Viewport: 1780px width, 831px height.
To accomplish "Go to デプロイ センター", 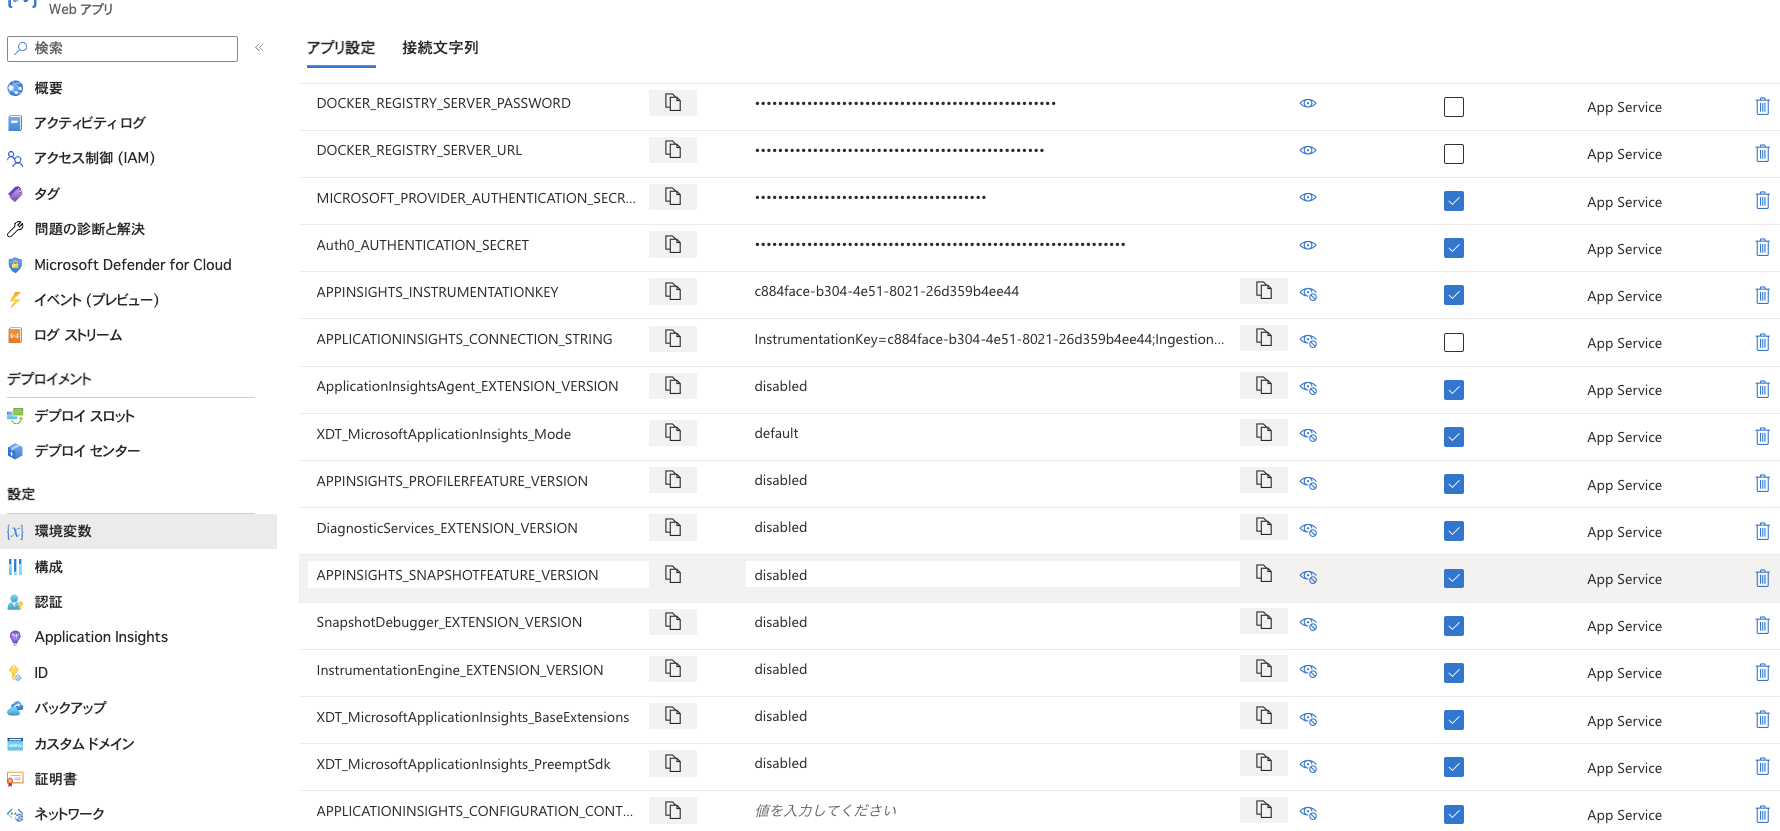I will tap(87, 451).
